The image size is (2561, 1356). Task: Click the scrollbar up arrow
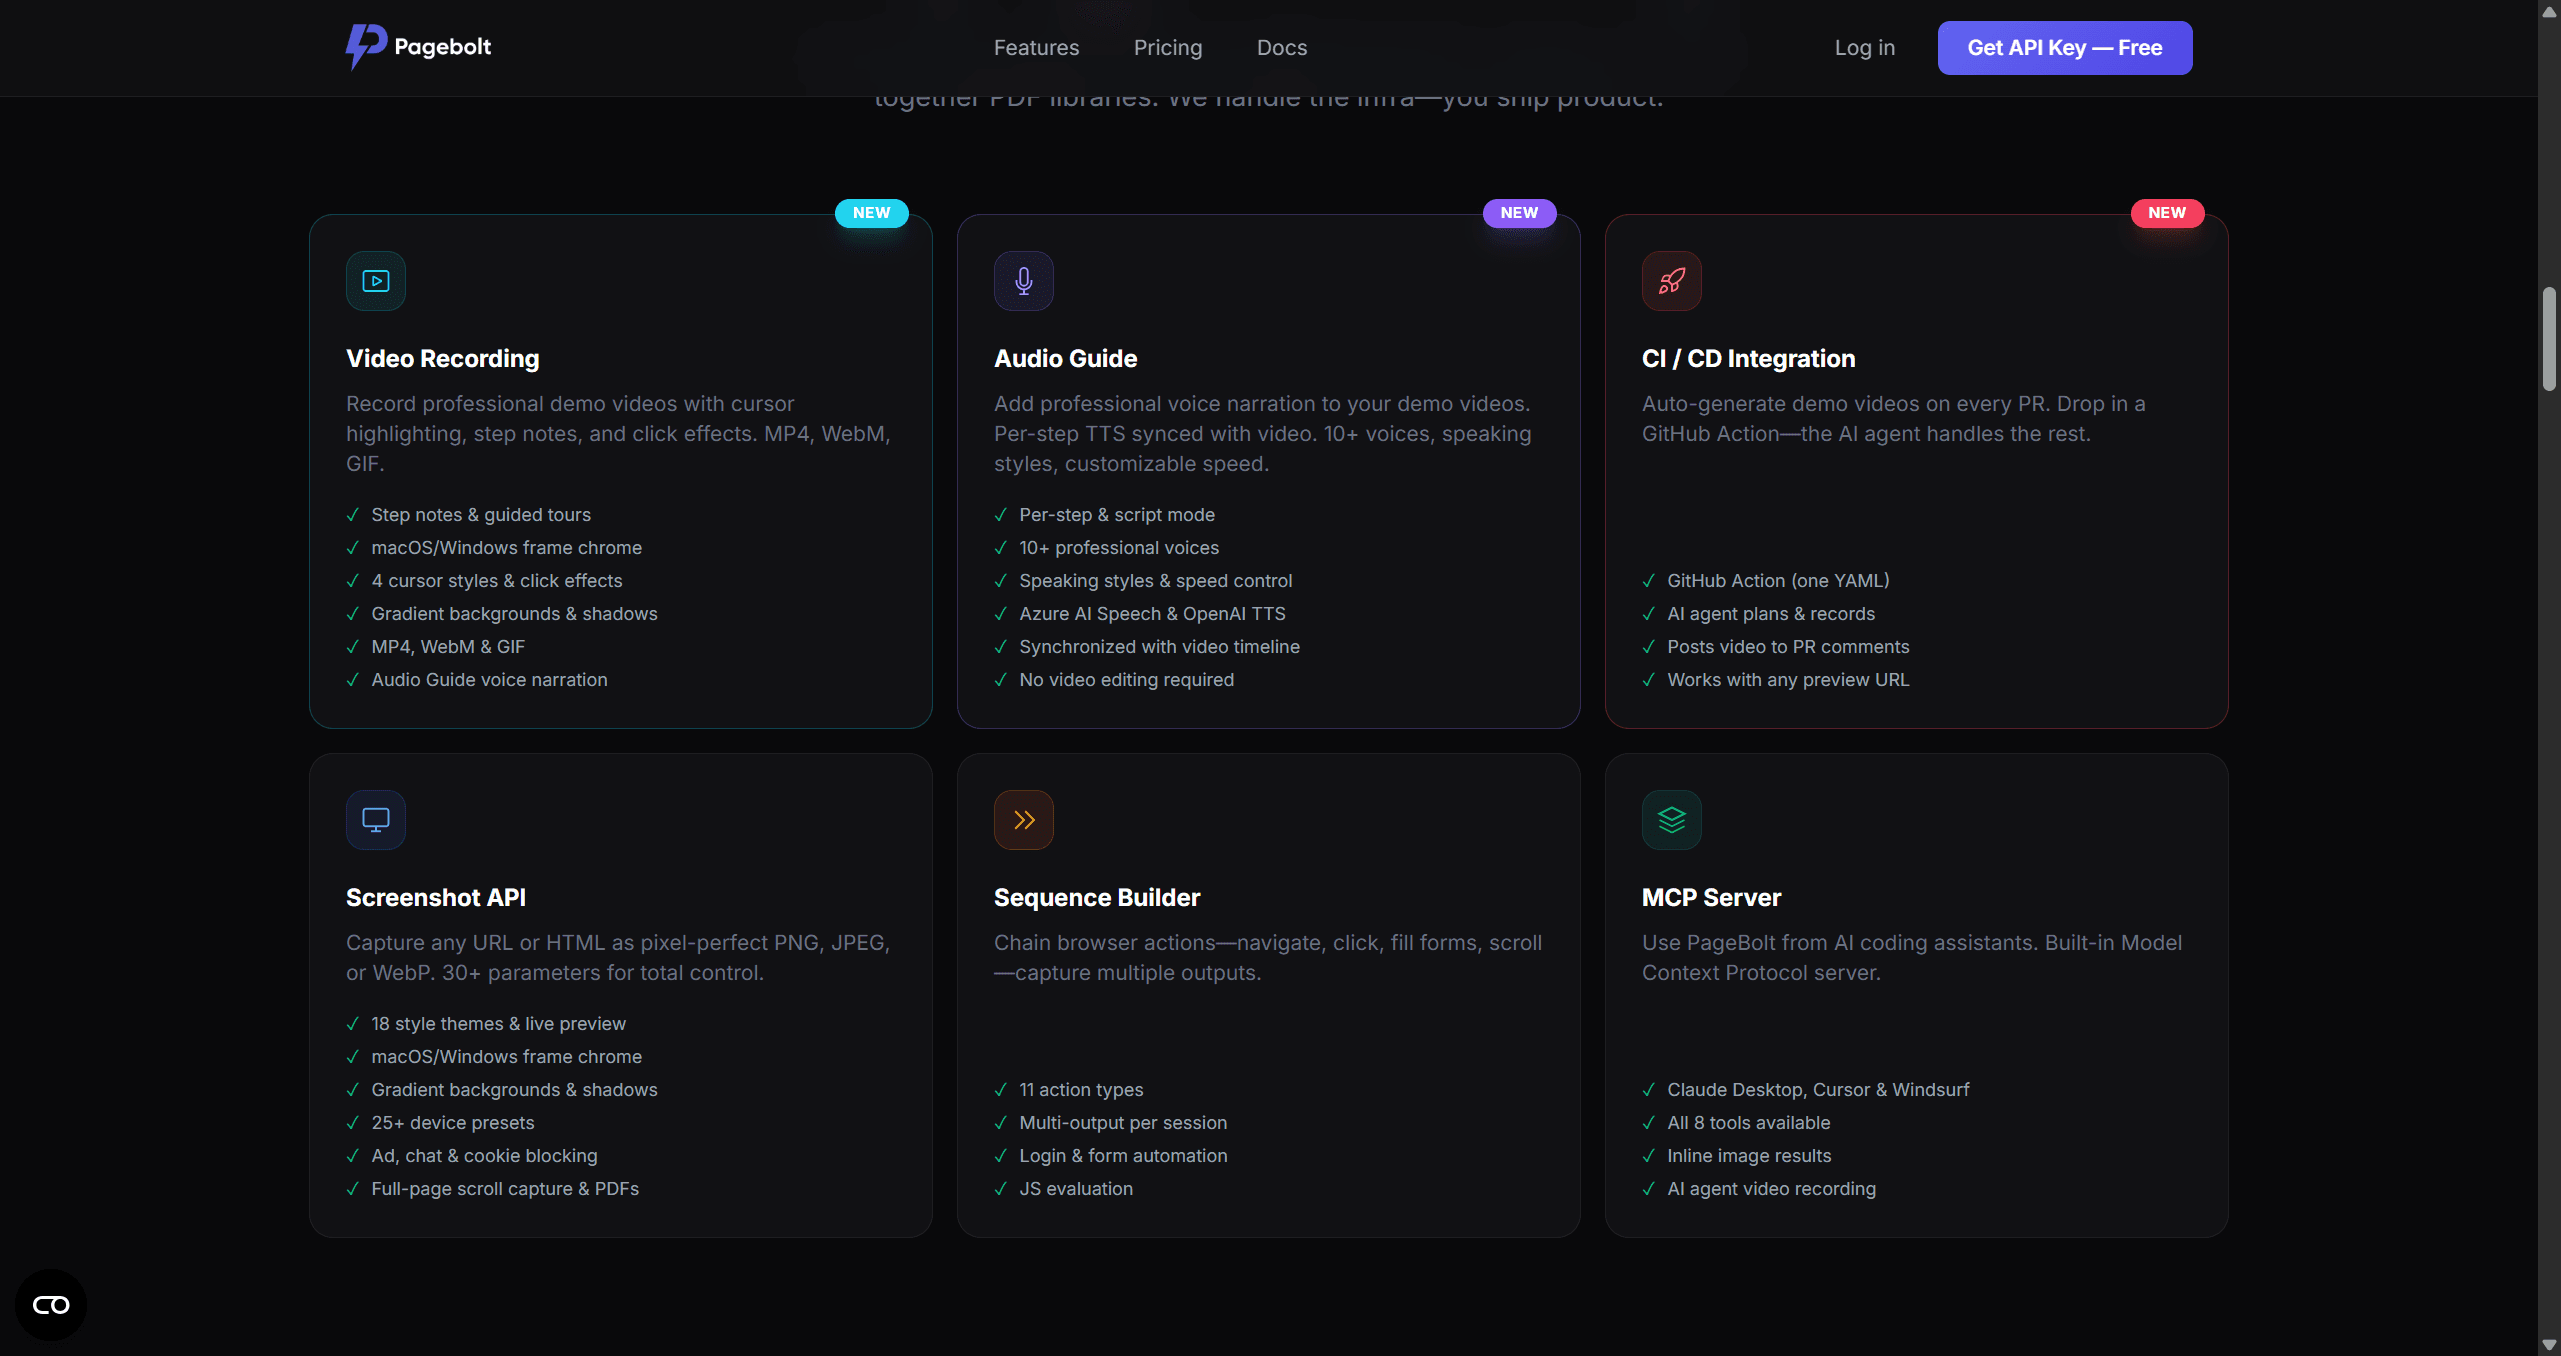(2549, 11)
